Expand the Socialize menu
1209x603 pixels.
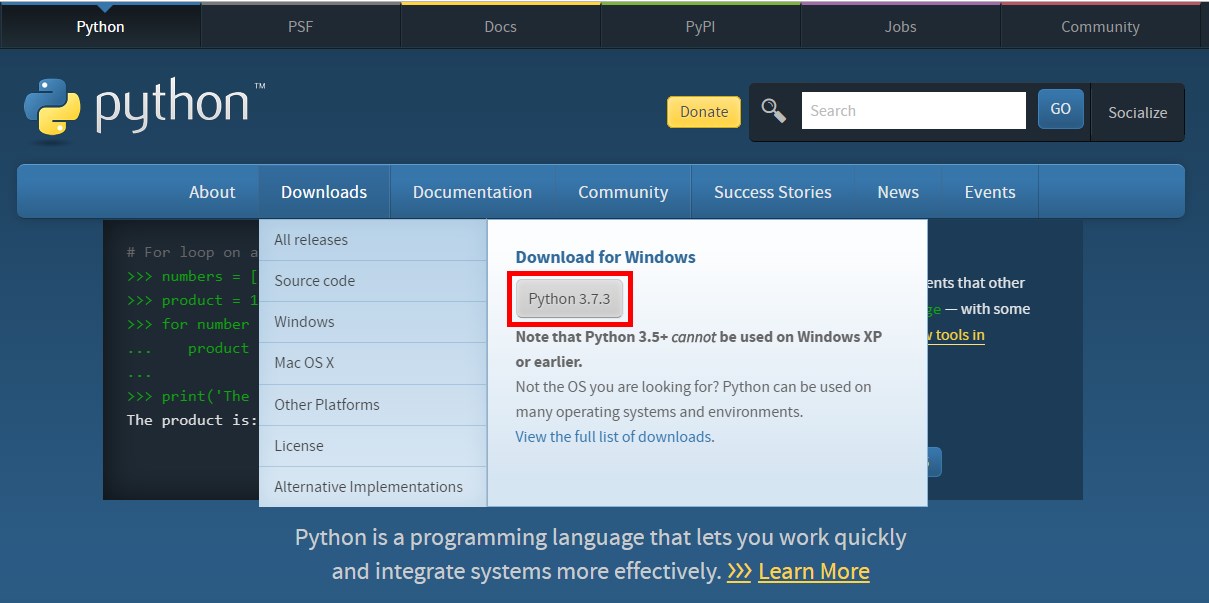tap(1138, 112)
